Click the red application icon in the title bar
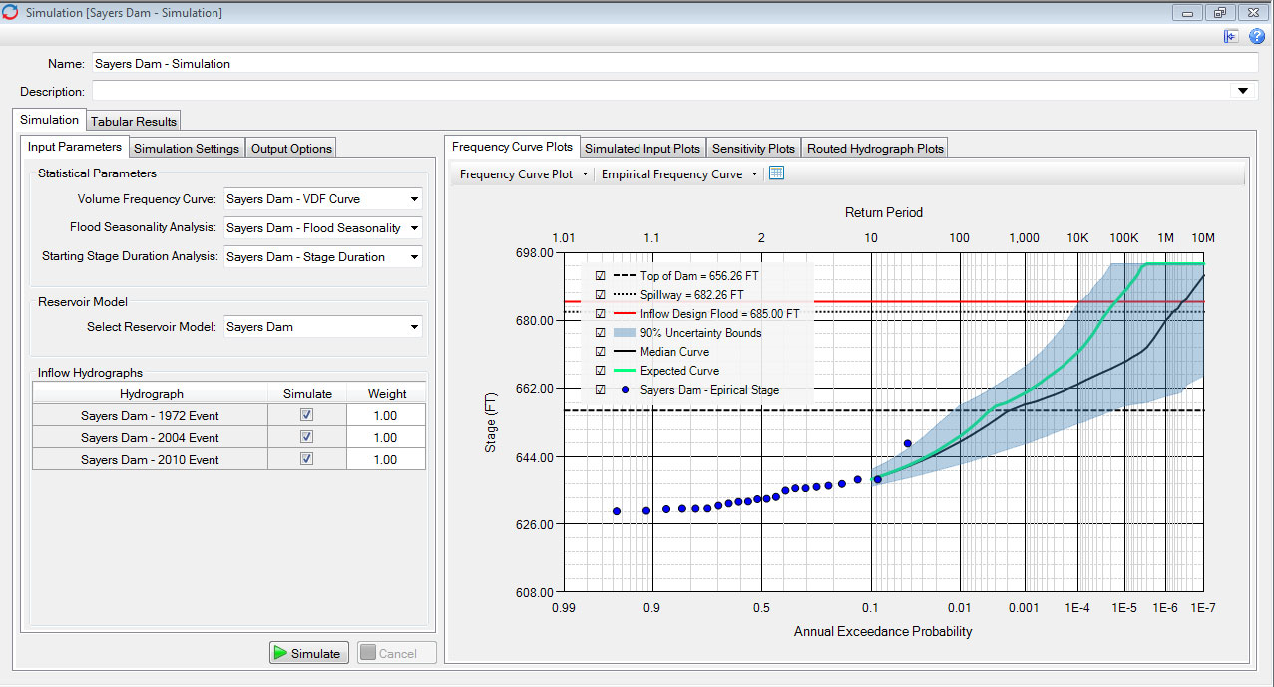The width and height of the screenshot is (1274, 687). tap(11, 12)
